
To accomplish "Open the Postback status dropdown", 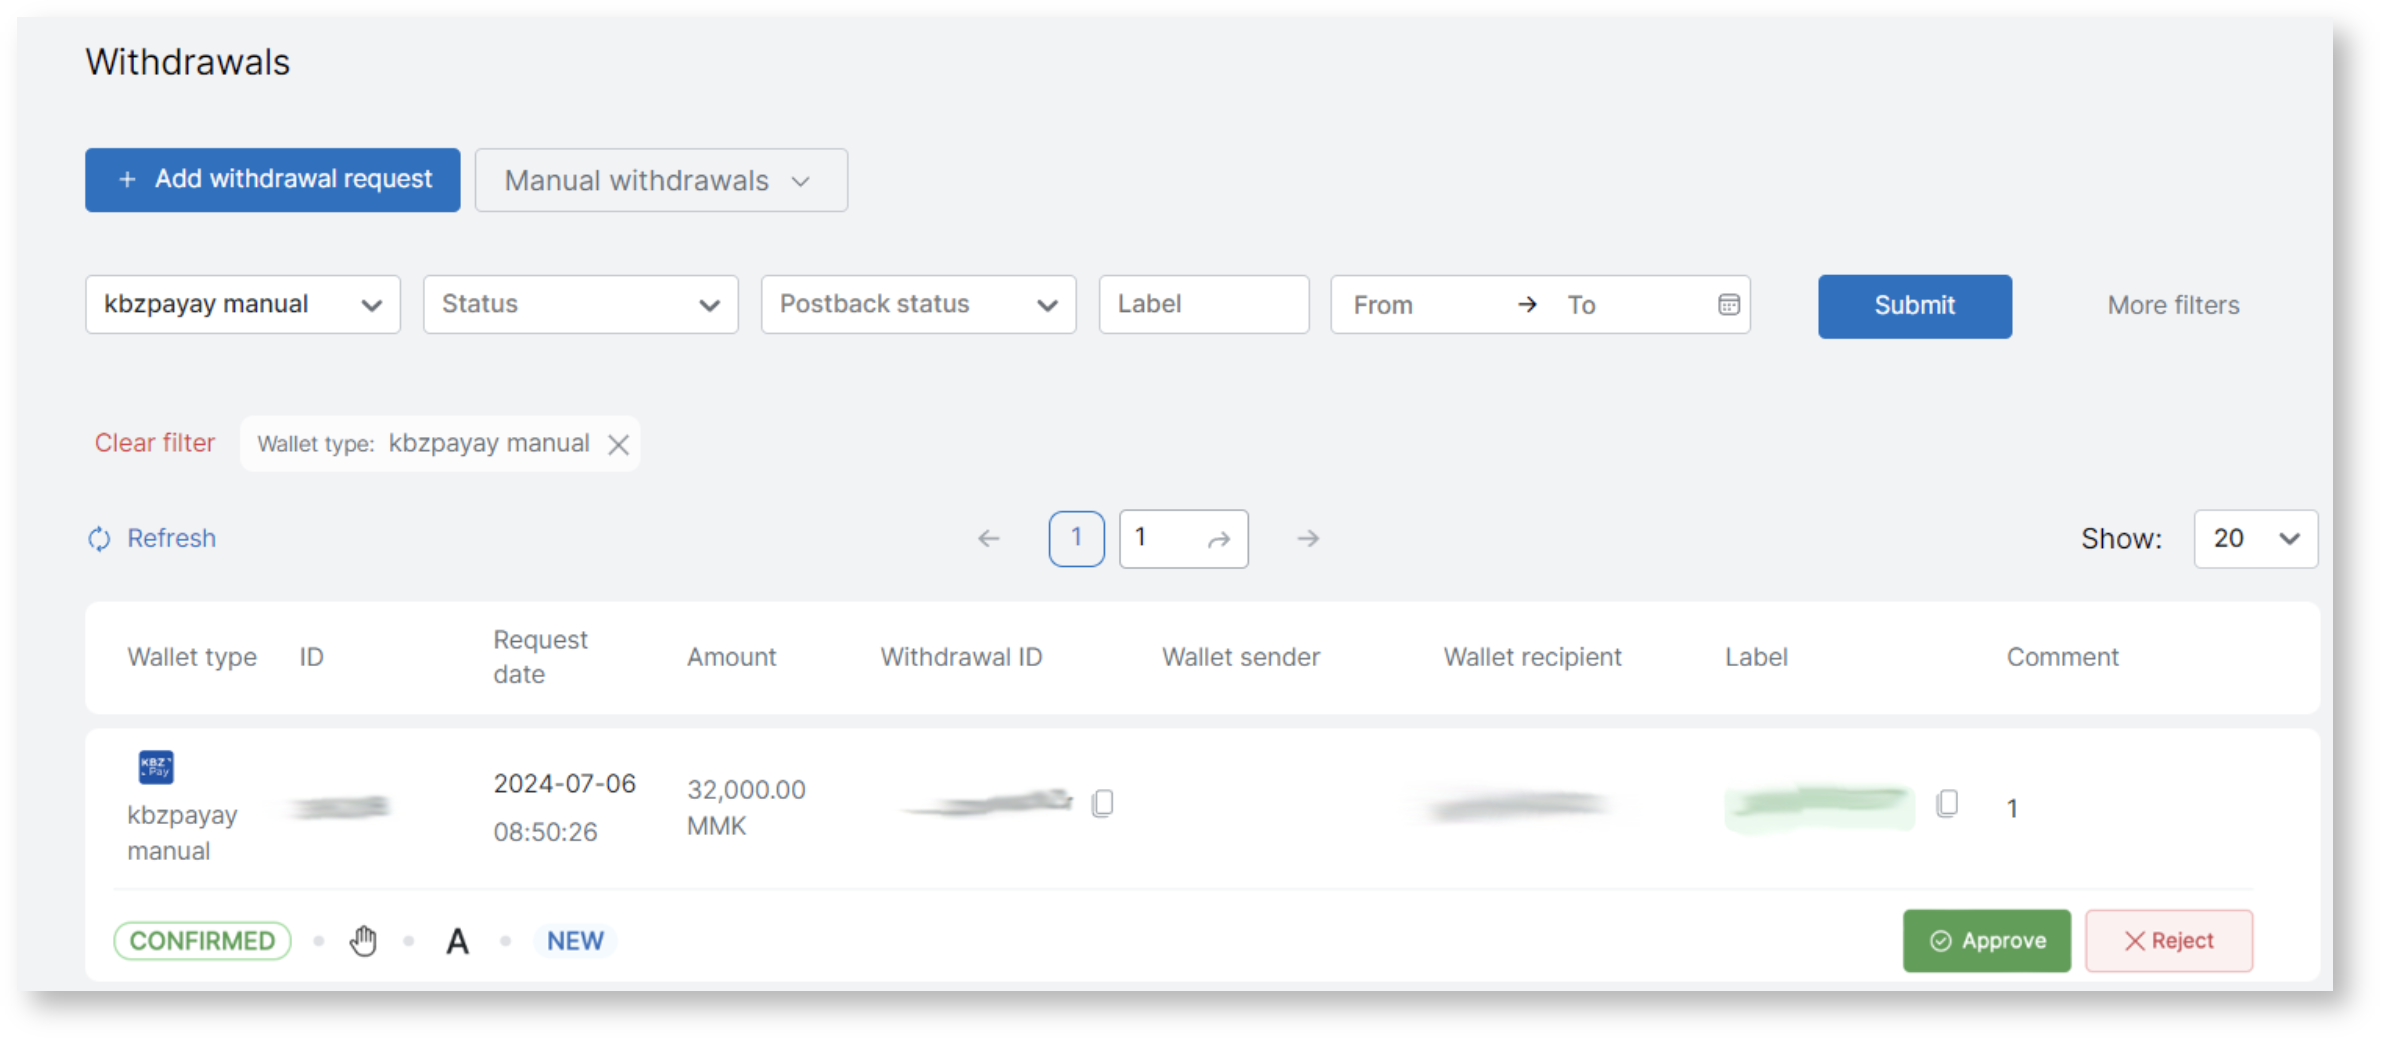I will tap(918, 305).
